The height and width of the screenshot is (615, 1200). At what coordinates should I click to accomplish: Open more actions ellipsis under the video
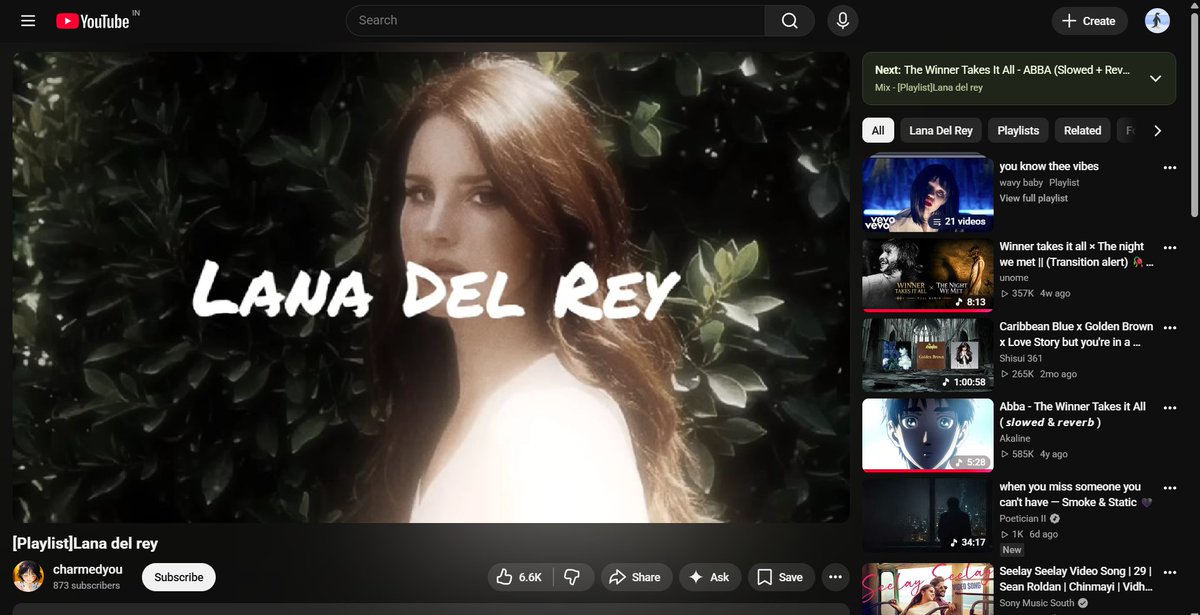pos(836,577)
